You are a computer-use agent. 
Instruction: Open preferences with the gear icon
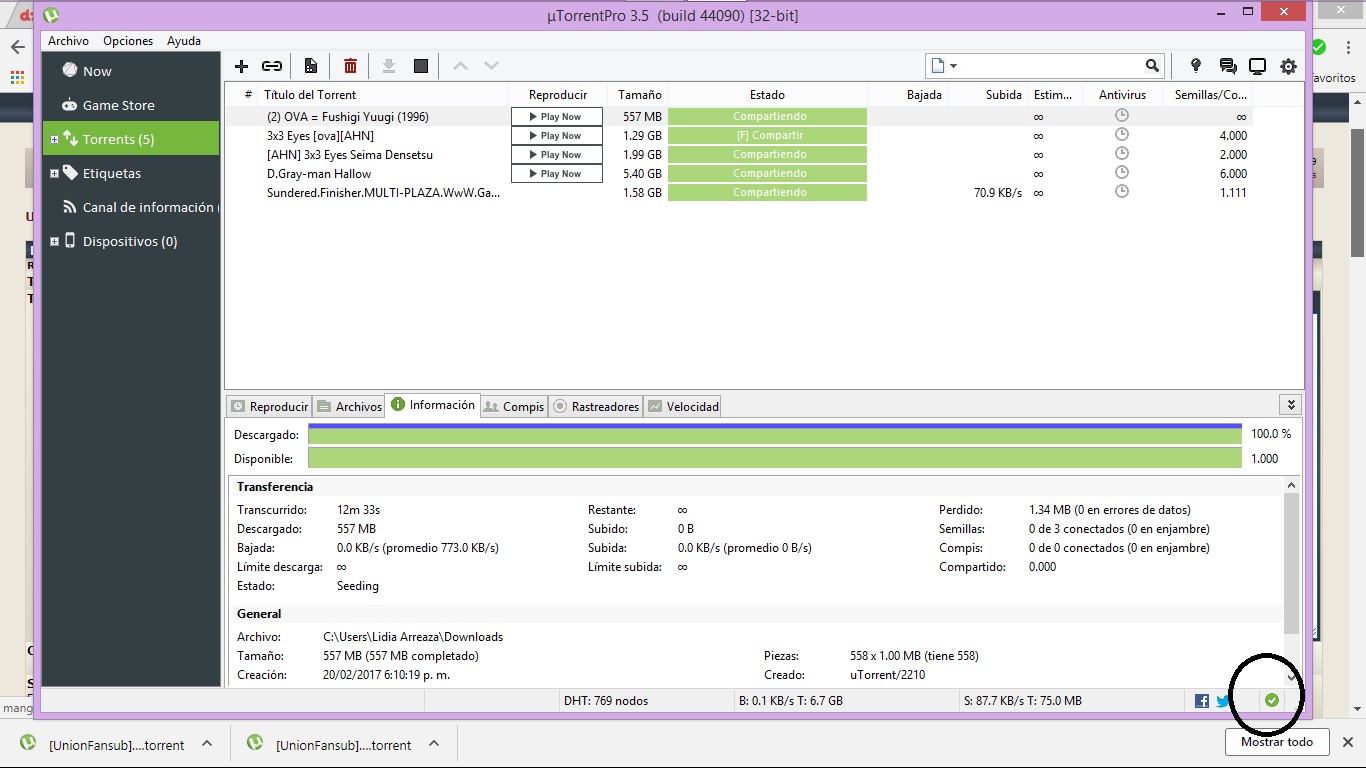pyautogui.click(x=1288, y=66)
